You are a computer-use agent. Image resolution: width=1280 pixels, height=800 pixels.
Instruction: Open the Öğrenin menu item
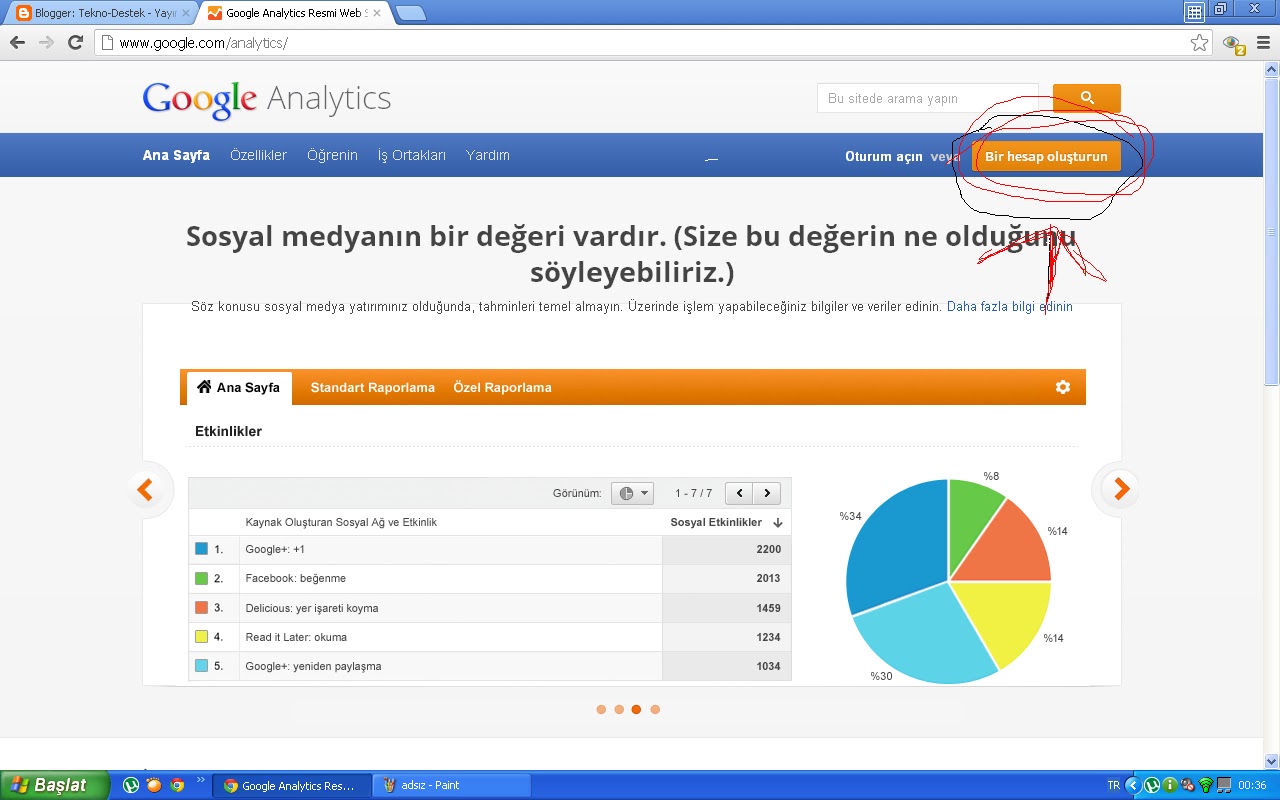pos(332,155)
